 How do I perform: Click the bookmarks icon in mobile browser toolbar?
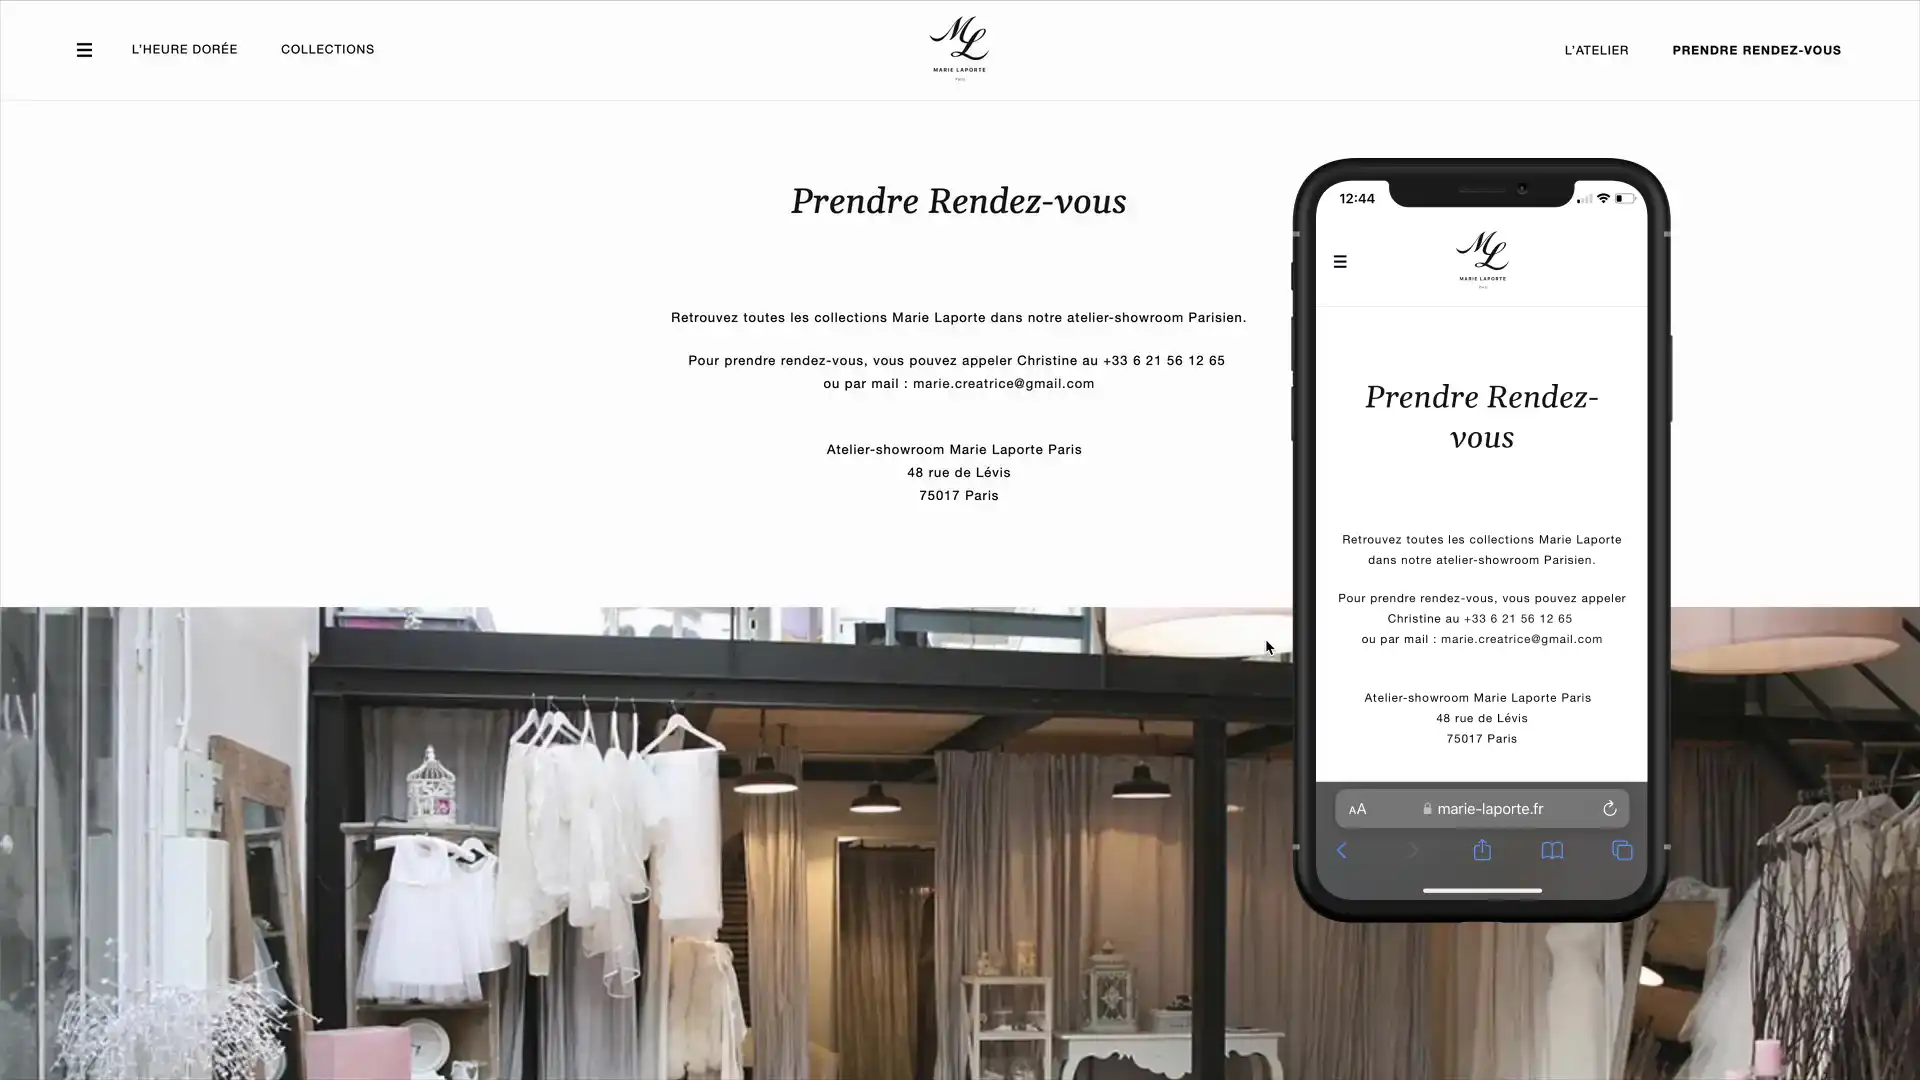1552,851
